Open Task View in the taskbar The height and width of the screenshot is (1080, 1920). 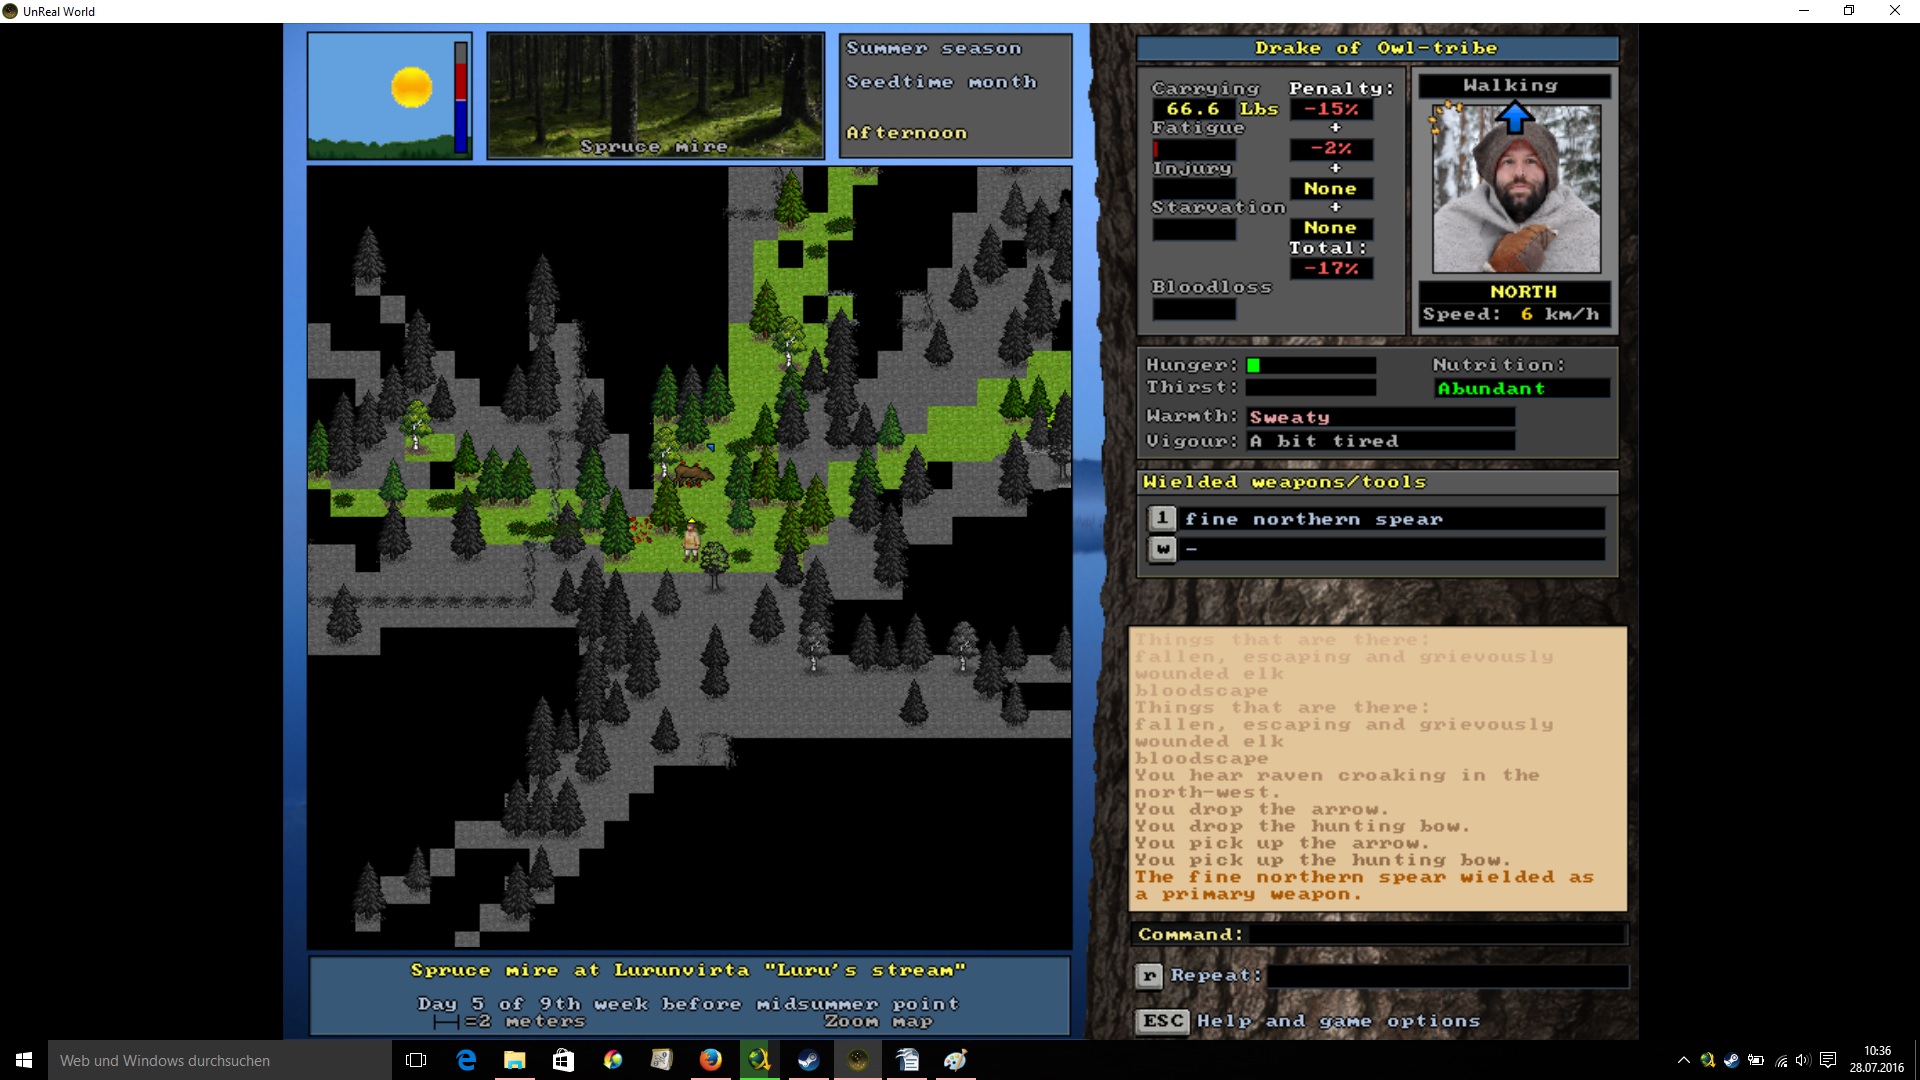pos(416,1060)
